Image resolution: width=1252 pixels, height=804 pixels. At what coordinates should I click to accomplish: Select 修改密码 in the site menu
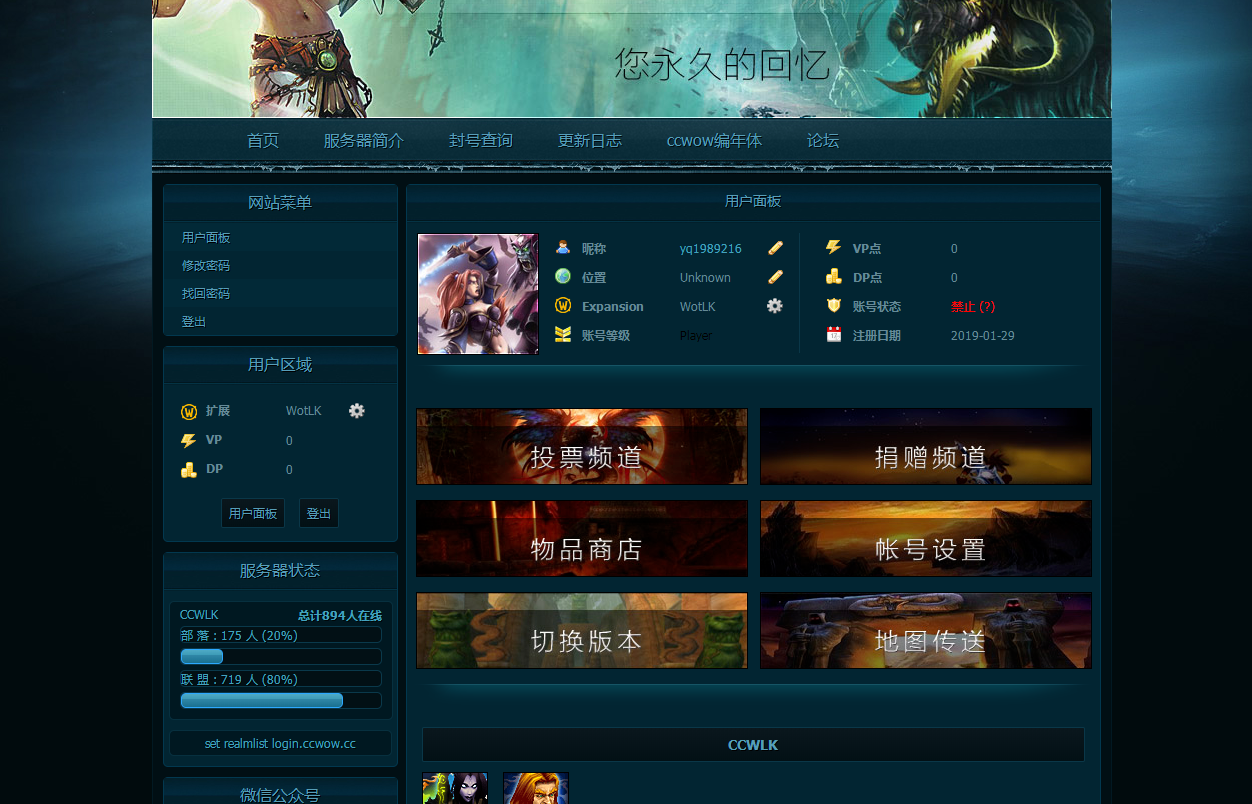pyautogui.click(x=206, y=266)
